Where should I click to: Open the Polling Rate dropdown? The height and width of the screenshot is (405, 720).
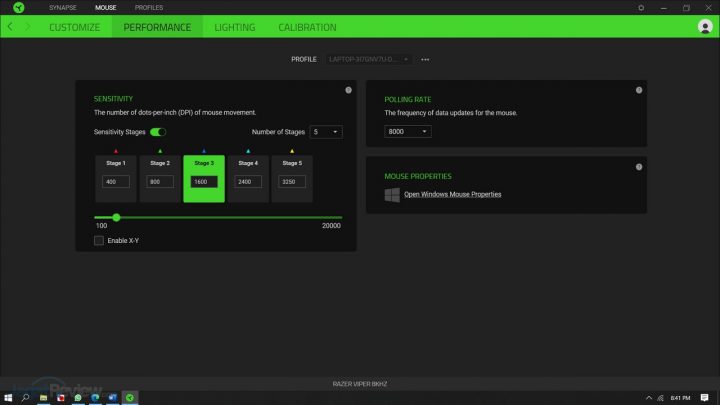[x=408, y=131]
